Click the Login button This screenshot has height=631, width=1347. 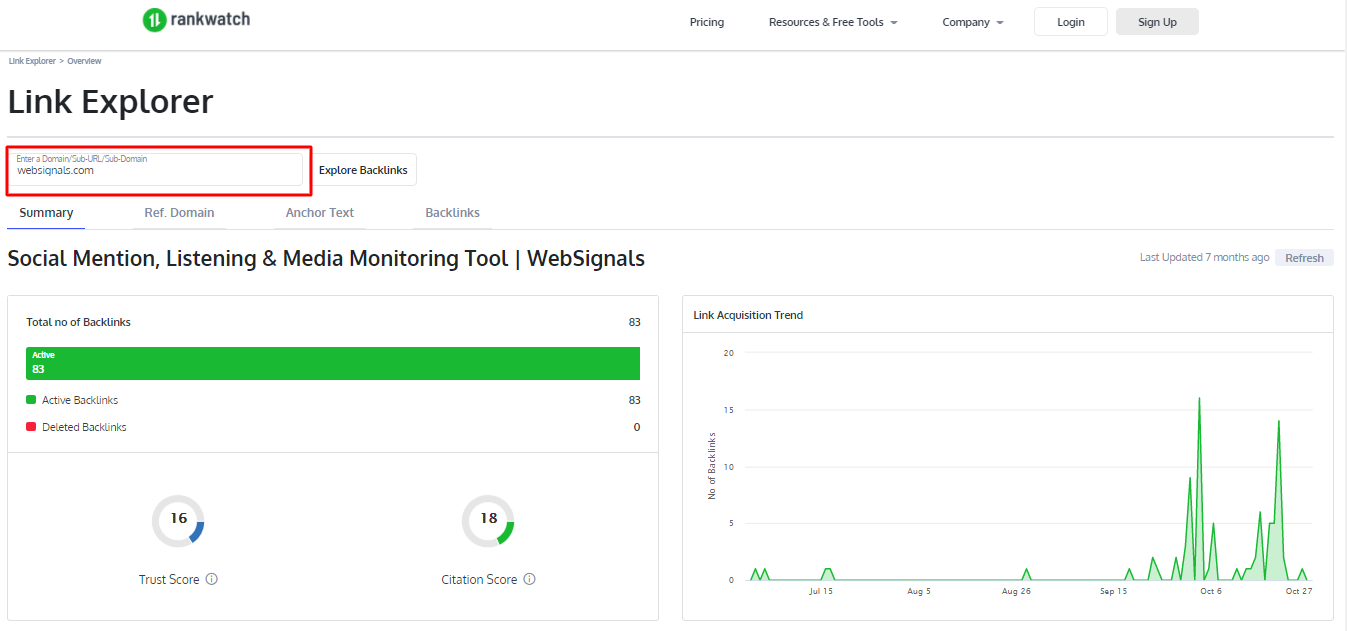(1071, 22)
